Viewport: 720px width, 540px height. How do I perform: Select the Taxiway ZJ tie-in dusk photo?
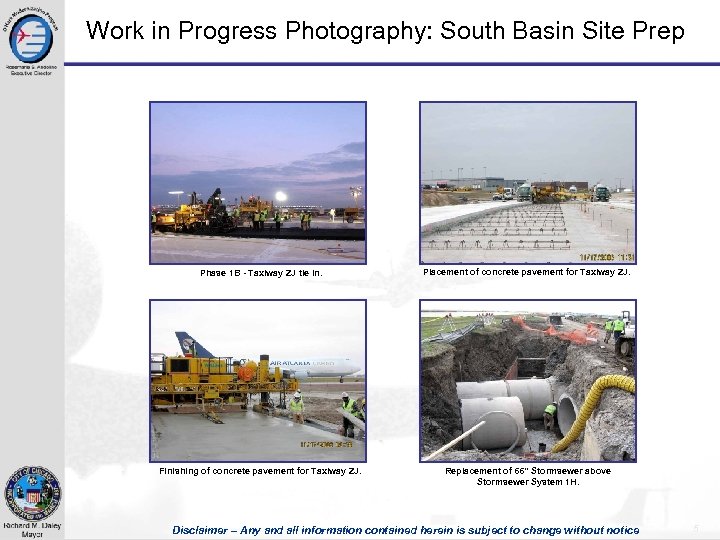click(258, 183)
